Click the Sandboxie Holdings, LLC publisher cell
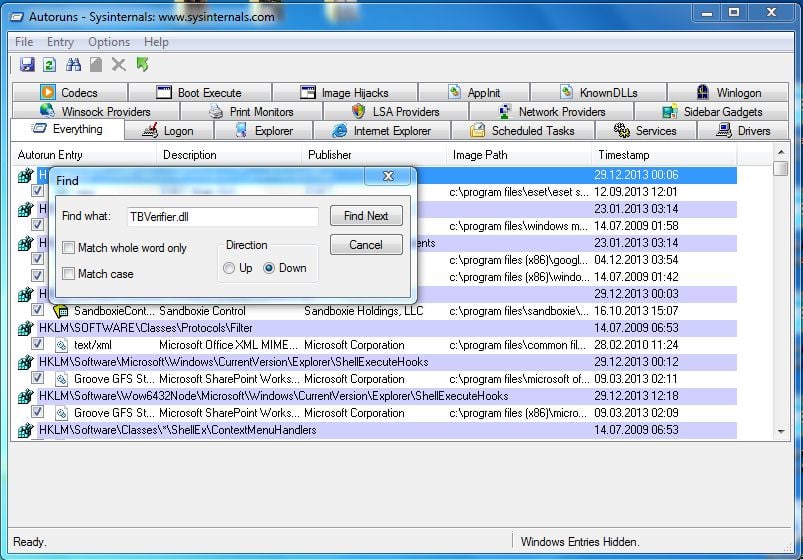803x560 pixels. point(364,311)
